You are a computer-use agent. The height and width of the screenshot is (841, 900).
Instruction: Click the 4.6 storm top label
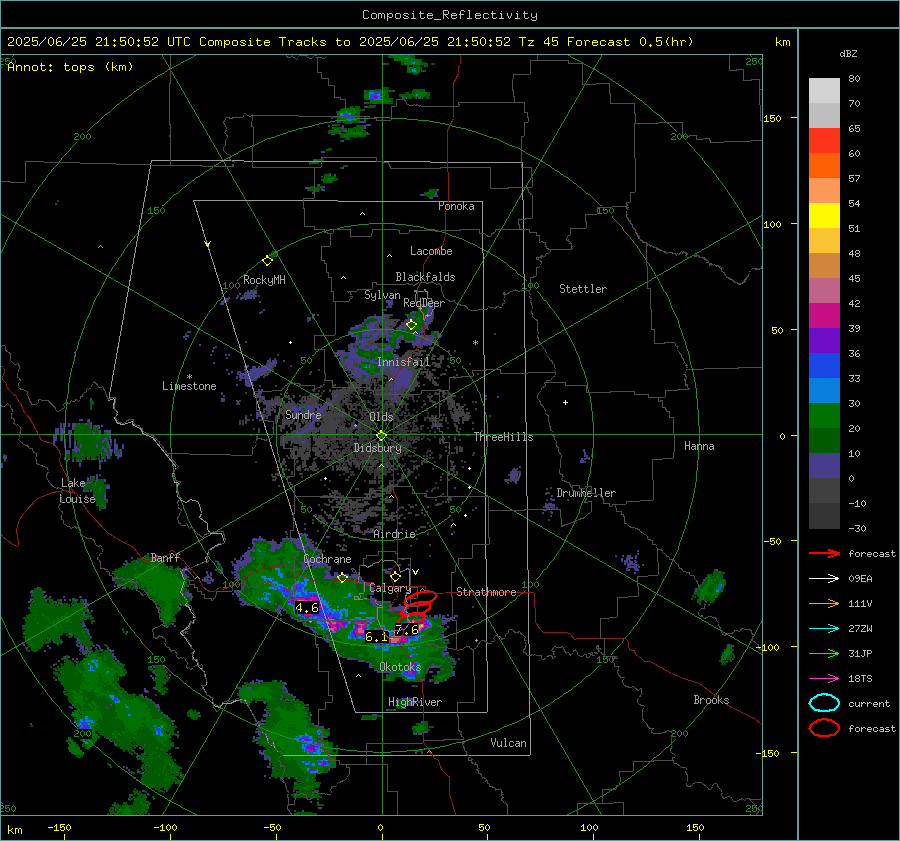[307, 607]
